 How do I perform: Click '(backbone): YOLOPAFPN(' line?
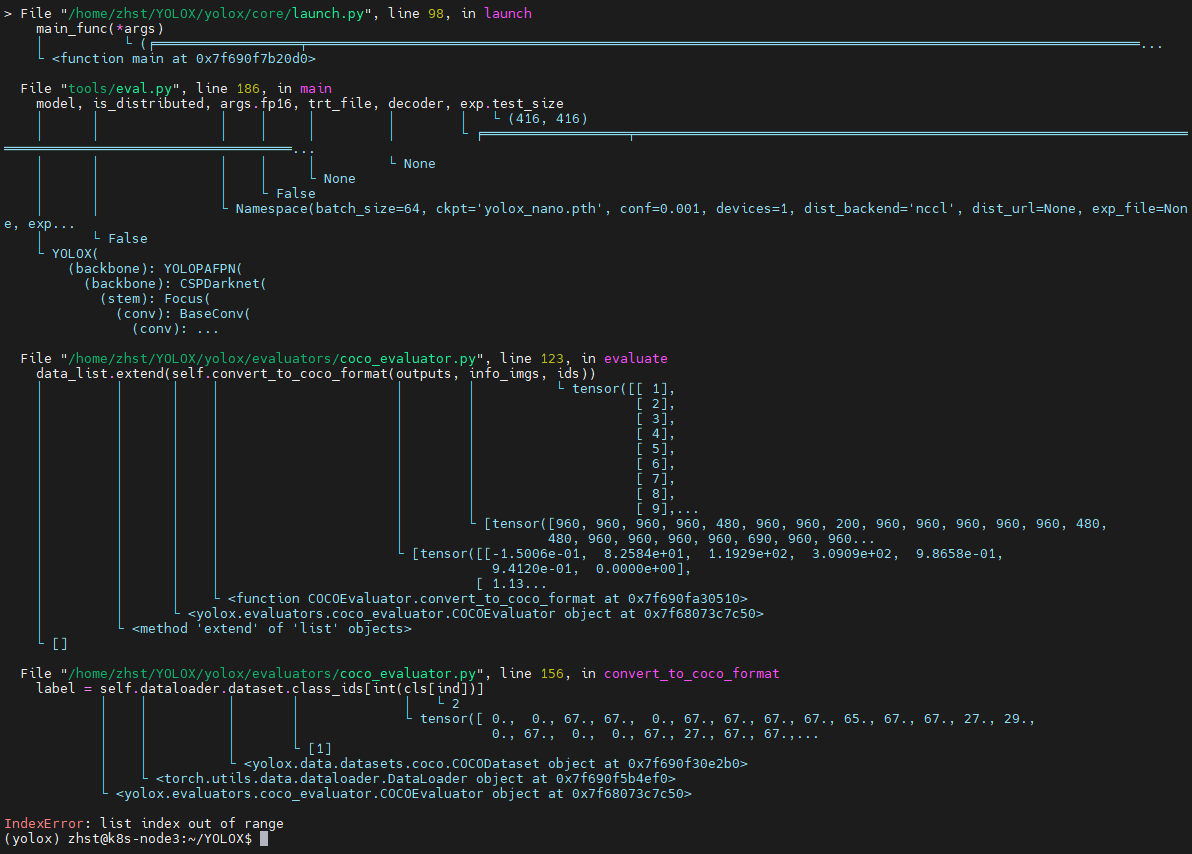pos(155,268)
